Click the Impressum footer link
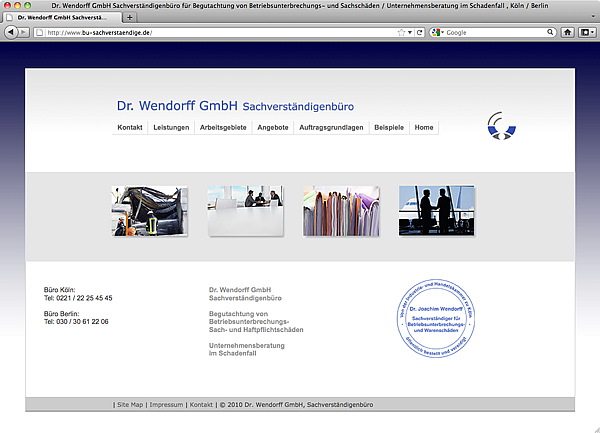The width and height of the screenshot is (600, 433). 166,405
